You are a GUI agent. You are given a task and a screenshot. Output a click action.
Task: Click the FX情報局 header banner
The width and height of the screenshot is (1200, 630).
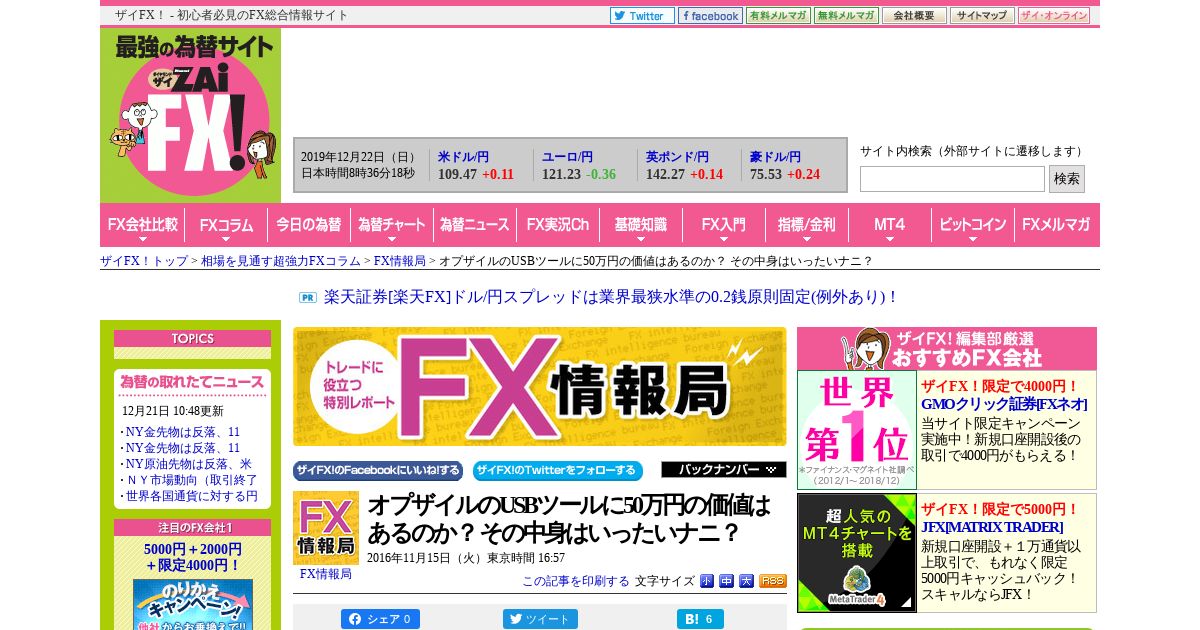540,386
